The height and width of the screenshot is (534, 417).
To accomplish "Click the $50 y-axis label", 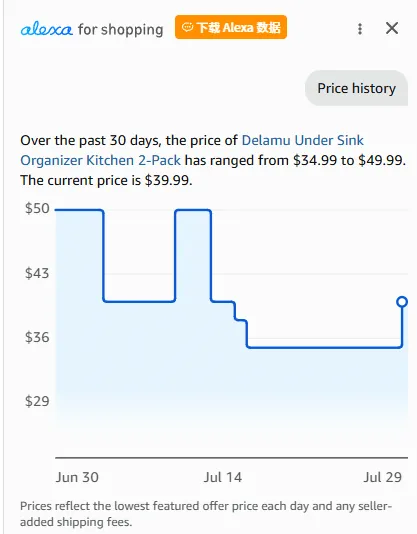I will pyautogui.click(x=37, y=208).
